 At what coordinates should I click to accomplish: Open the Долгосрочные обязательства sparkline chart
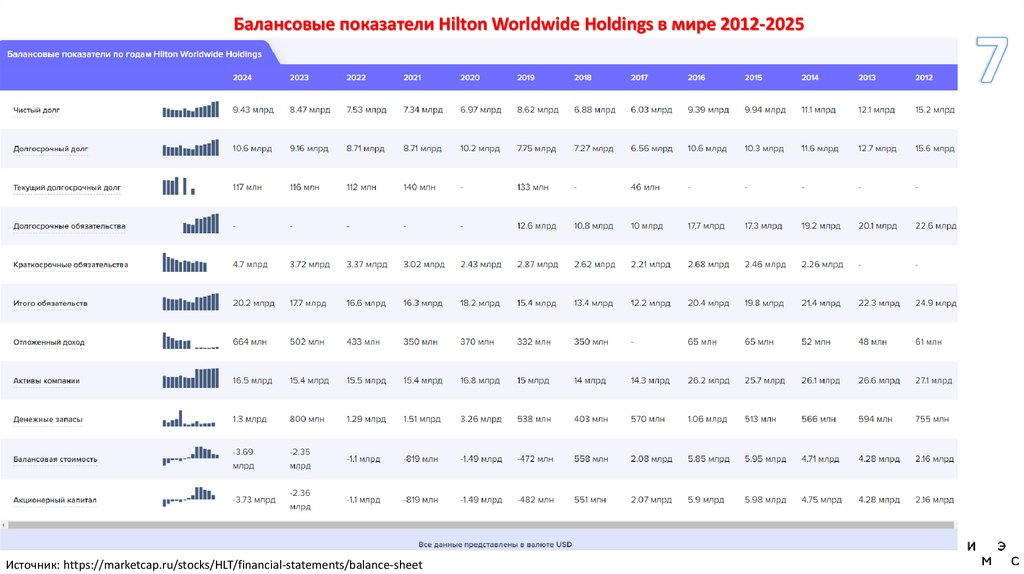pos(201,224)
